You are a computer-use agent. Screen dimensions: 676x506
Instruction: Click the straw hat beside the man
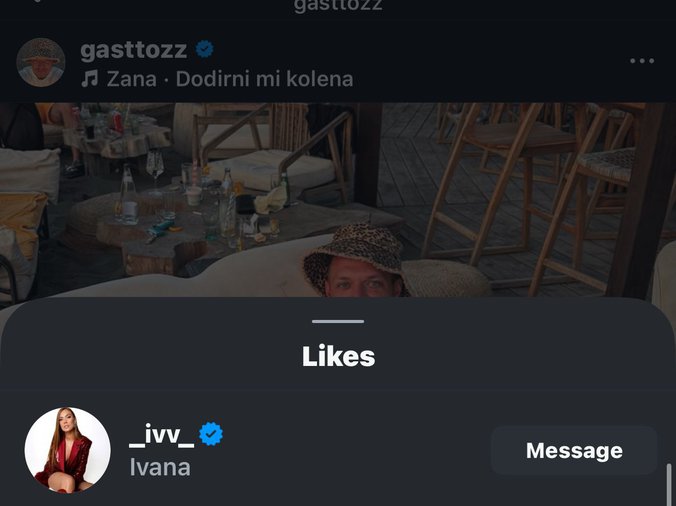pos(446,278)
